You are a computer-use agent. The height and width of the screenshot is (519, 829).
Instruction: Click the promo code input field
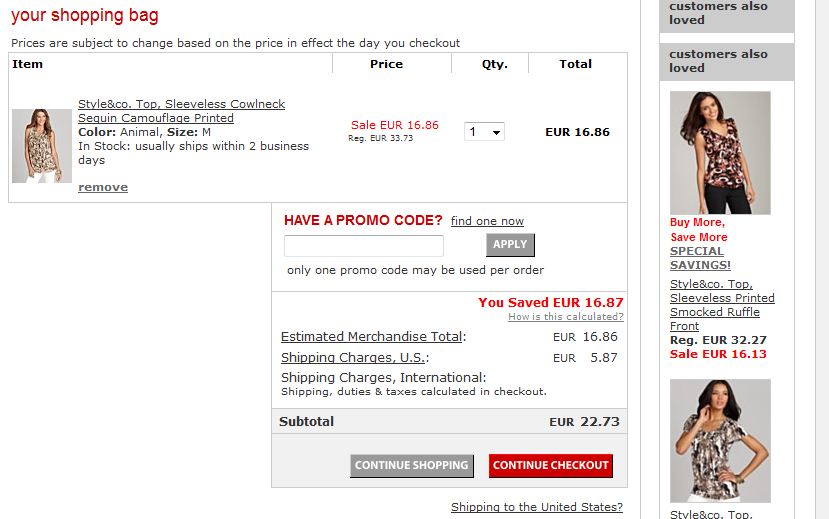coord(364,246)
